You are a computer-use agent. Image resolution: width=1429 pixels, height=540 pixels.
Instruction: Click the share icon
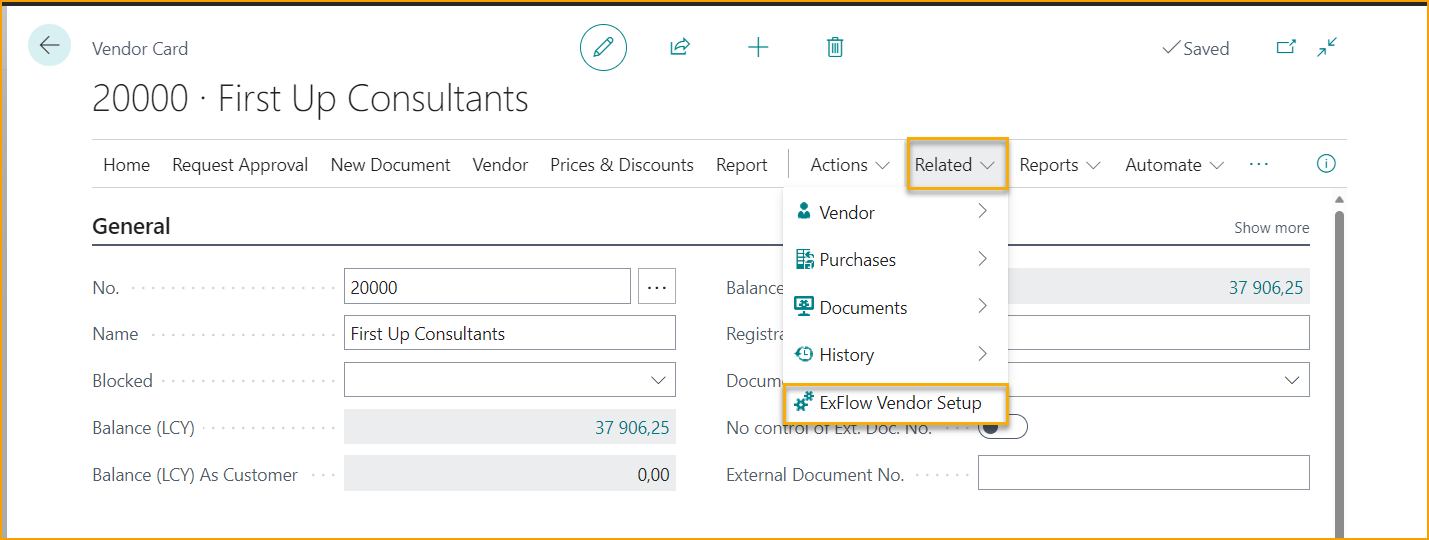[680, 47]
